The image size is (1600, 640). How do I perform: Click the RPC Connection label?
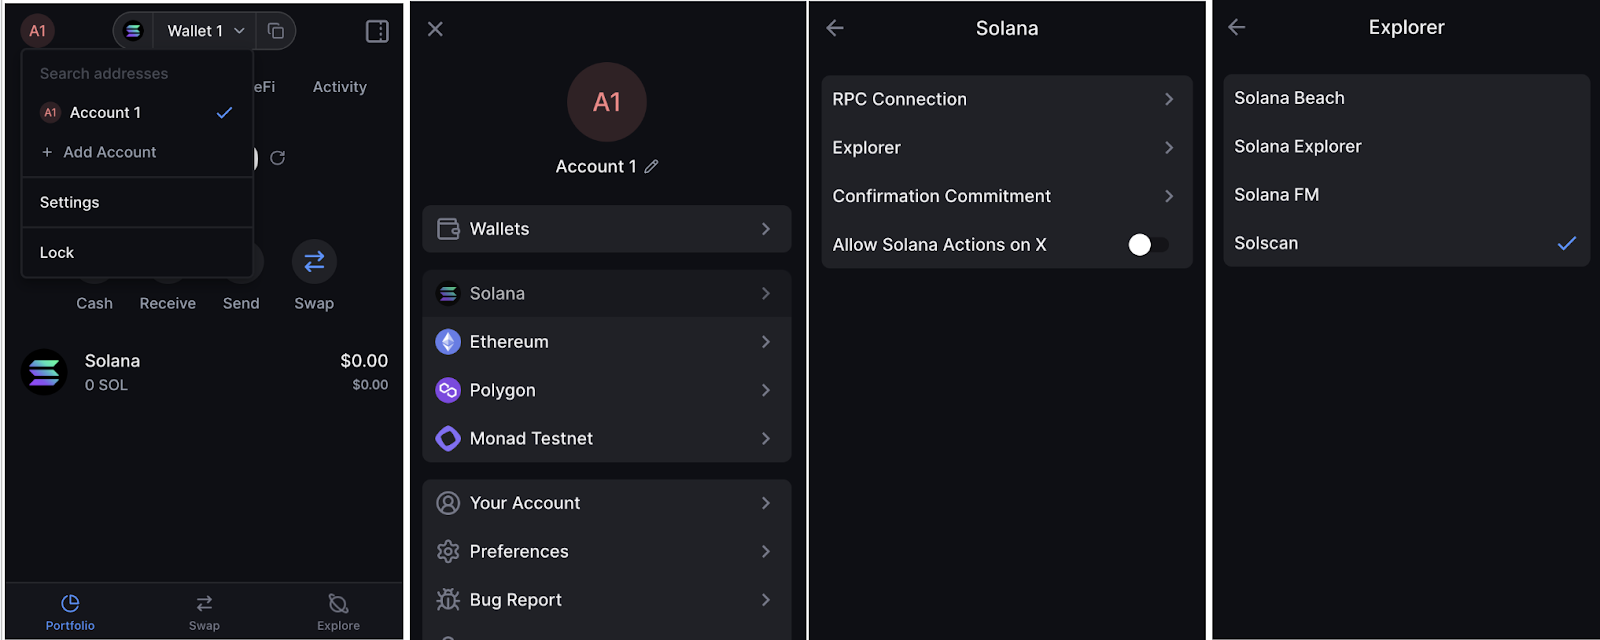click(900, 99)
